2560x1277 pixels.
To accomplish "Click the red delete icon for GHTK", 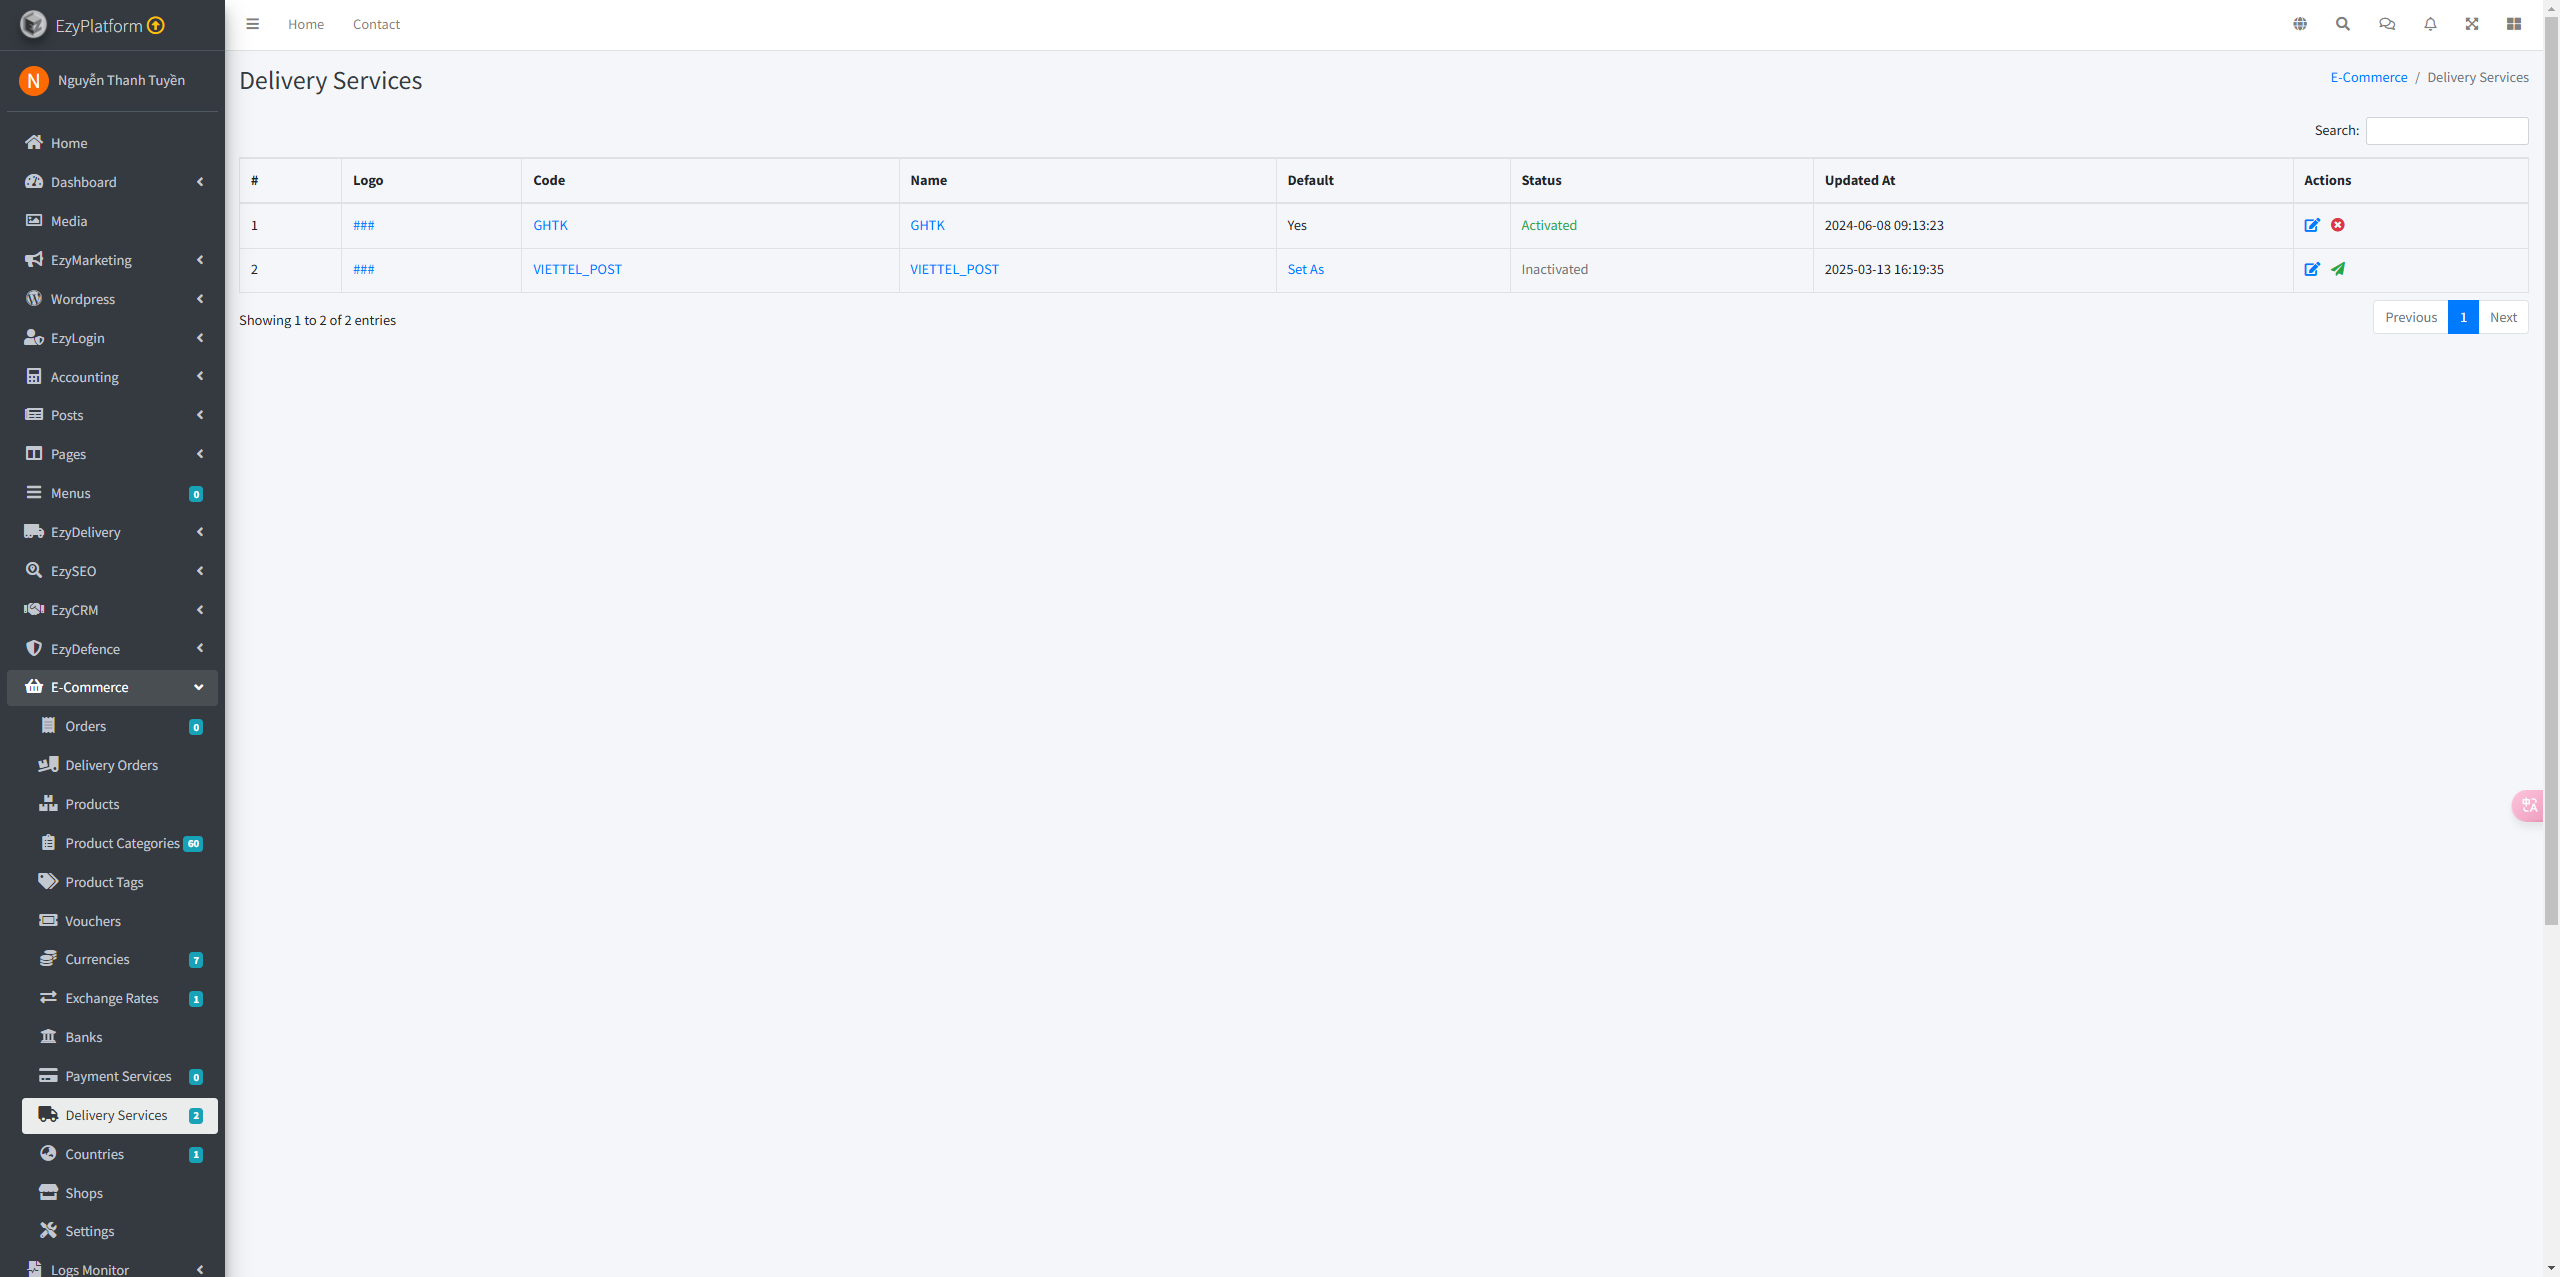I will [2337, 225].
